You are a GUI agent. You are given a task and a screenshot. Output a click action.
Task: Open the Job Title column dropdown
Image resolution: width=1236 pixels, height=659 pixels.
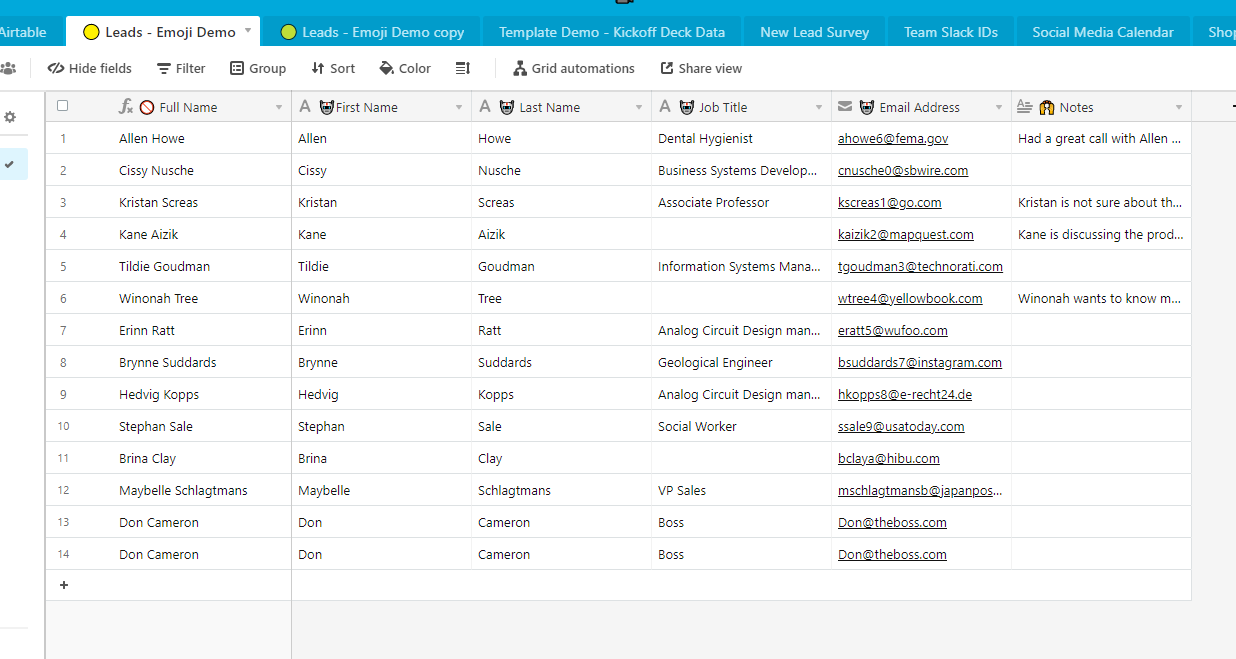coord(819,107)
